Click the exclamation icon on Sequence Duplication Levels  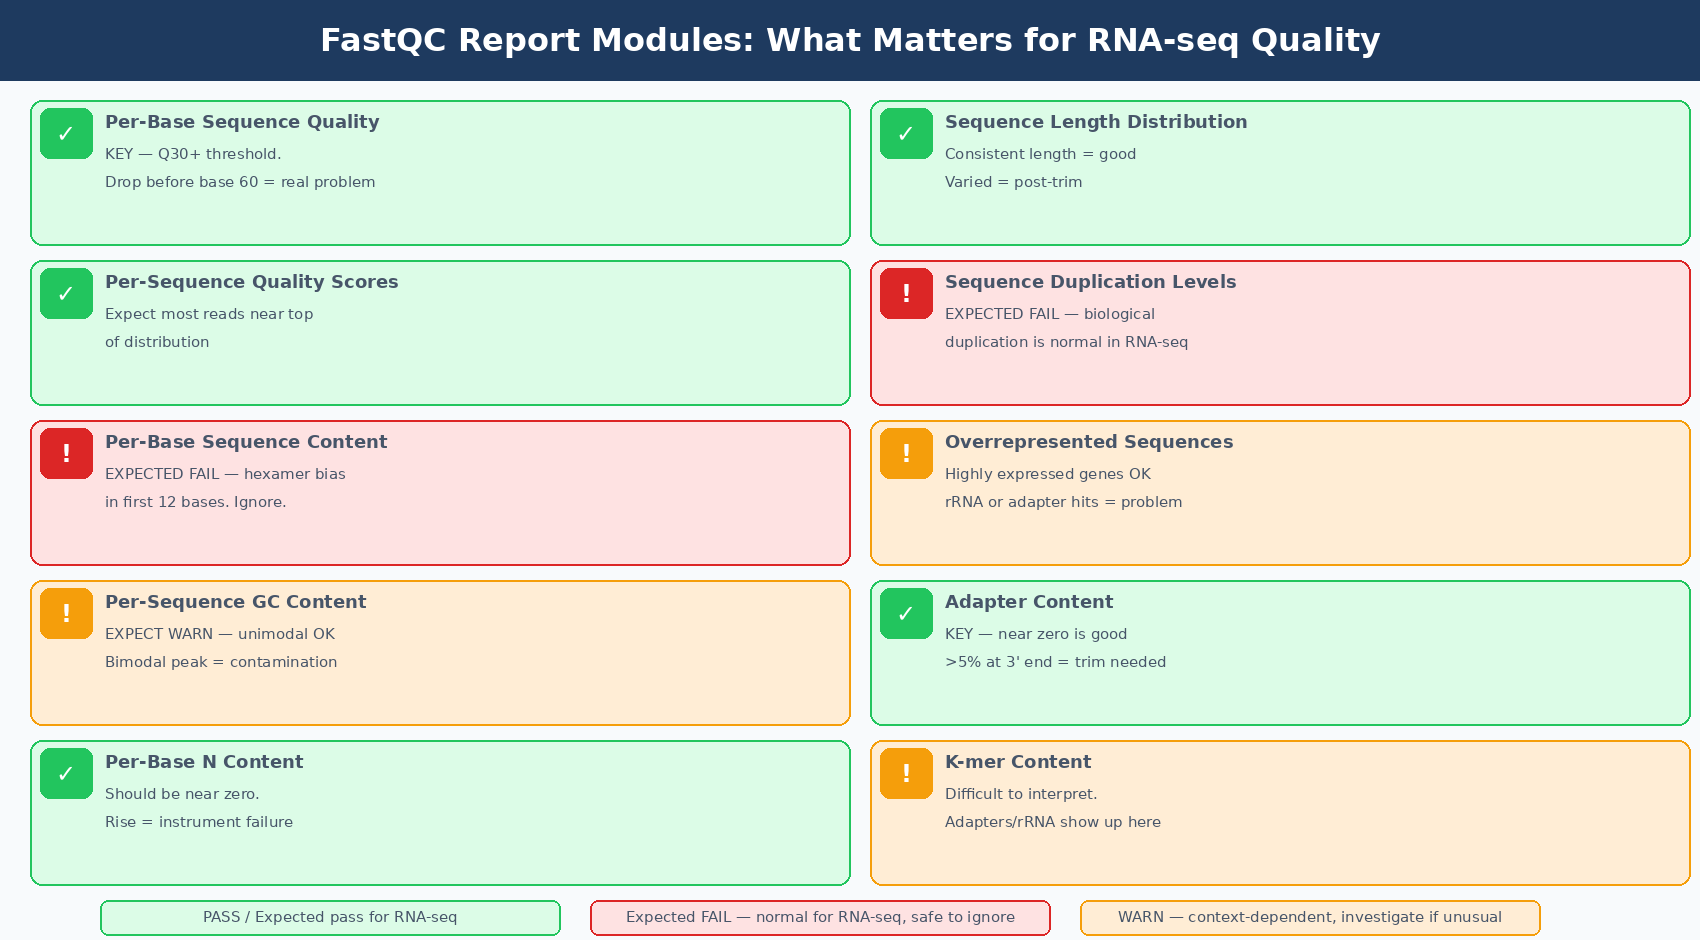click(x=906, y=293)
